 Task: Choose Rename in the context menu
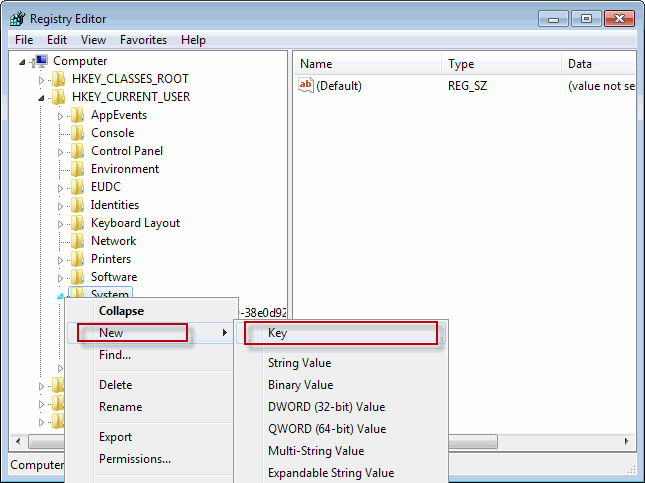coord(150,406)
